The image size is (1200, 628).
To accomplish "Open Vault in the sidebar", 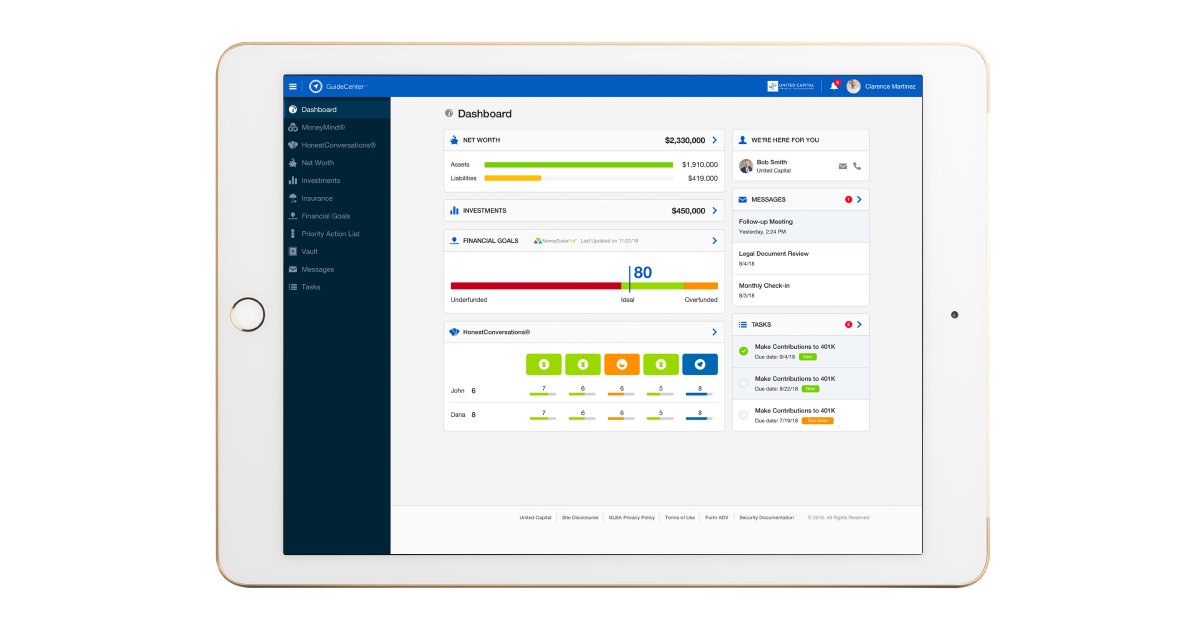I will tap(337, 252).
